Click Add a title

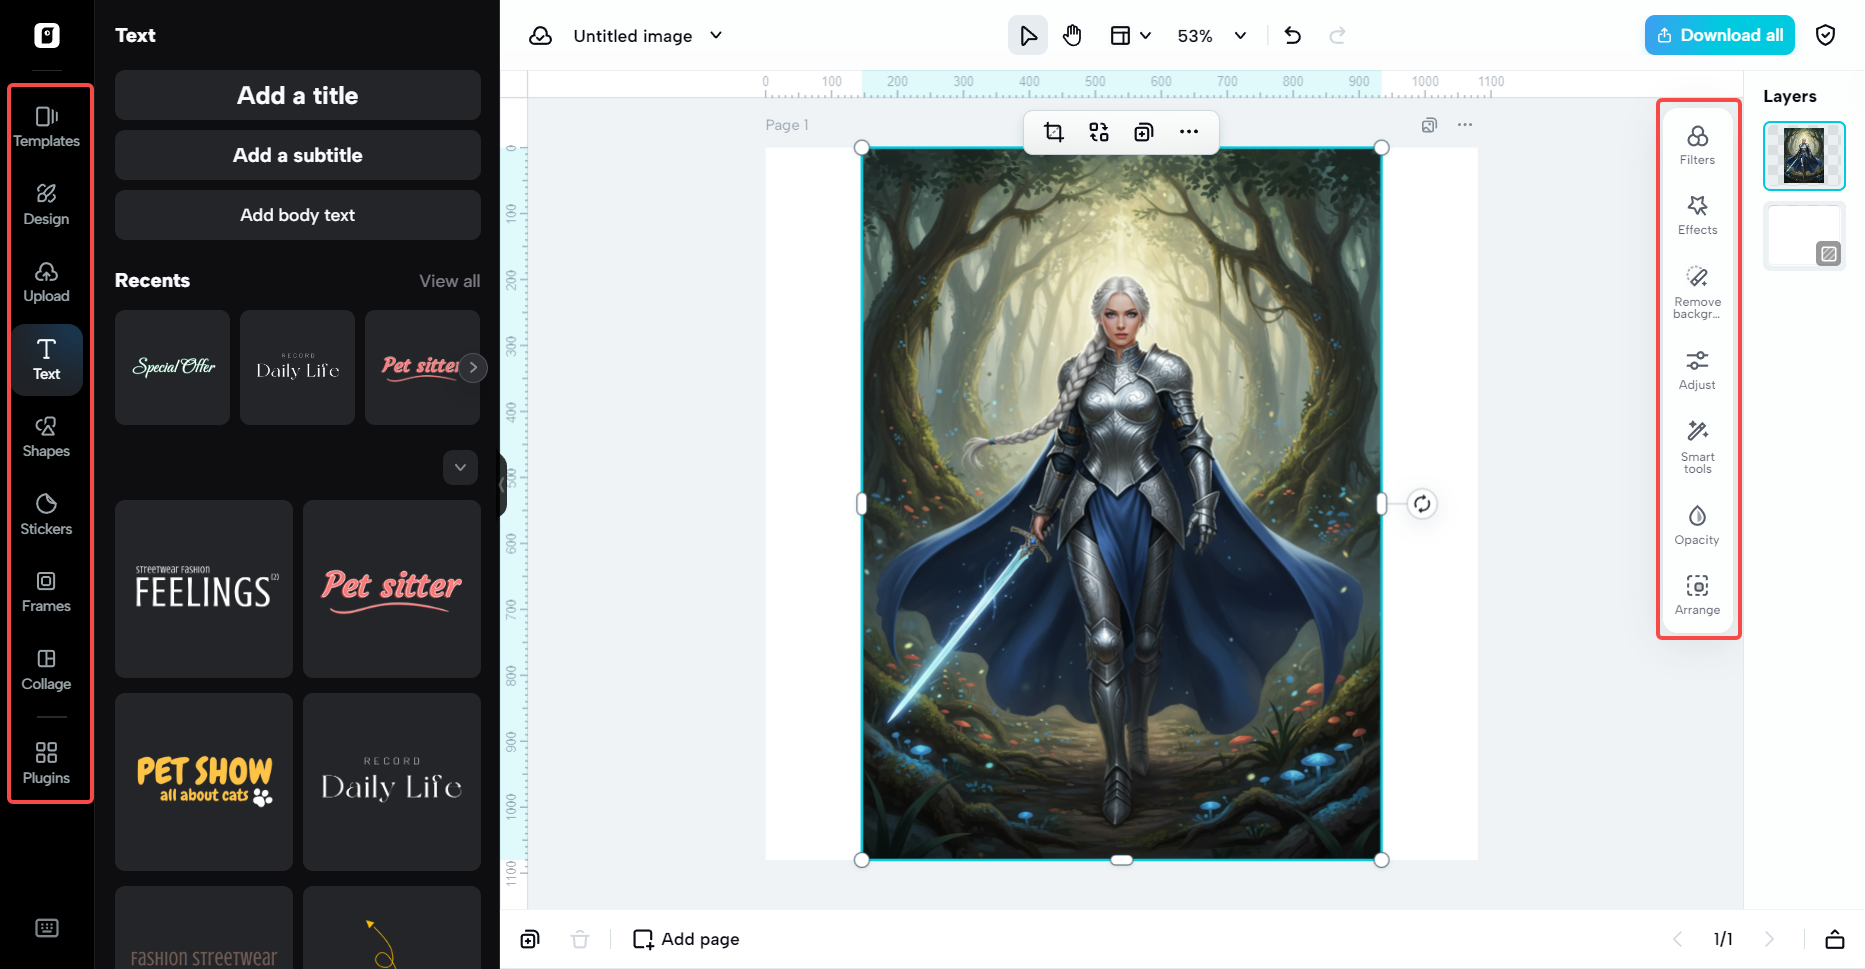click(x=297, y=95)
